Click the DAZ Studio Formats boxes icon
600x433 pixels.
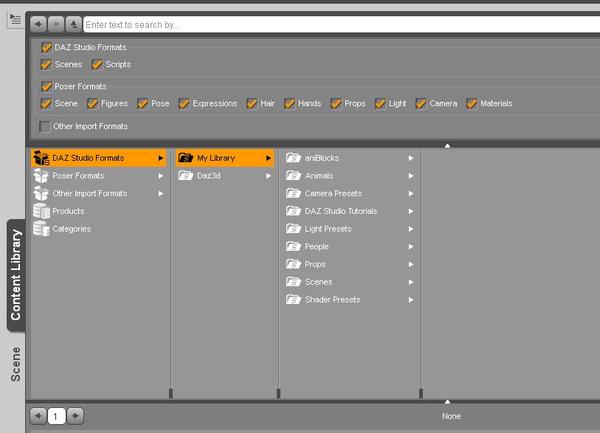point(41,158)
